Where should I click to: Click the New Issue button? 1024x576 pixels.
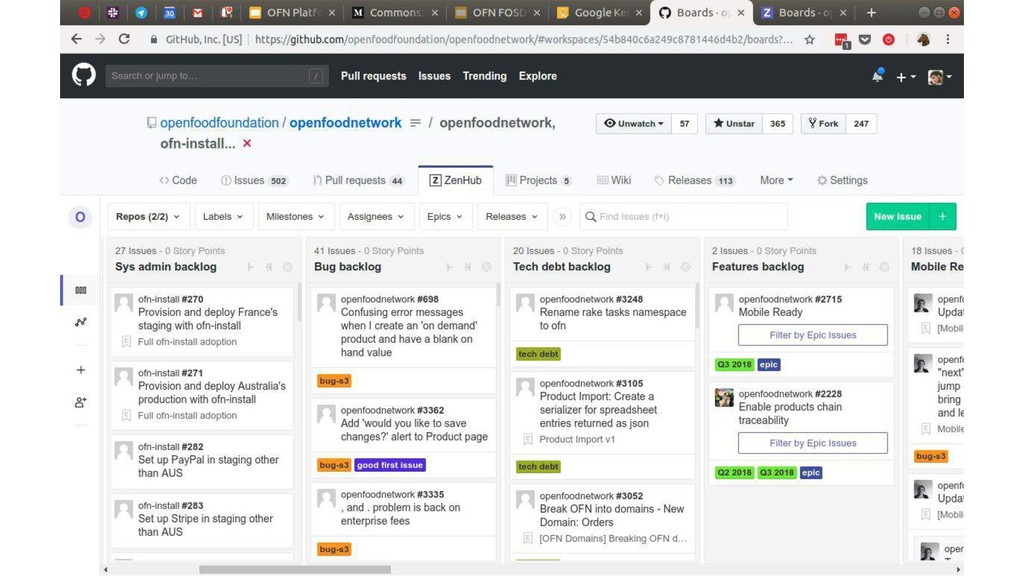(x=898, y=217)
